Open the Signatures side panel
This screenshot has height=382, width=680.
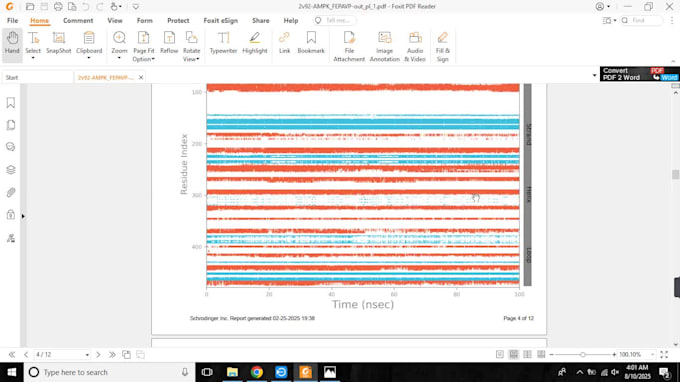pyautogui.click(x=11, y=238)
